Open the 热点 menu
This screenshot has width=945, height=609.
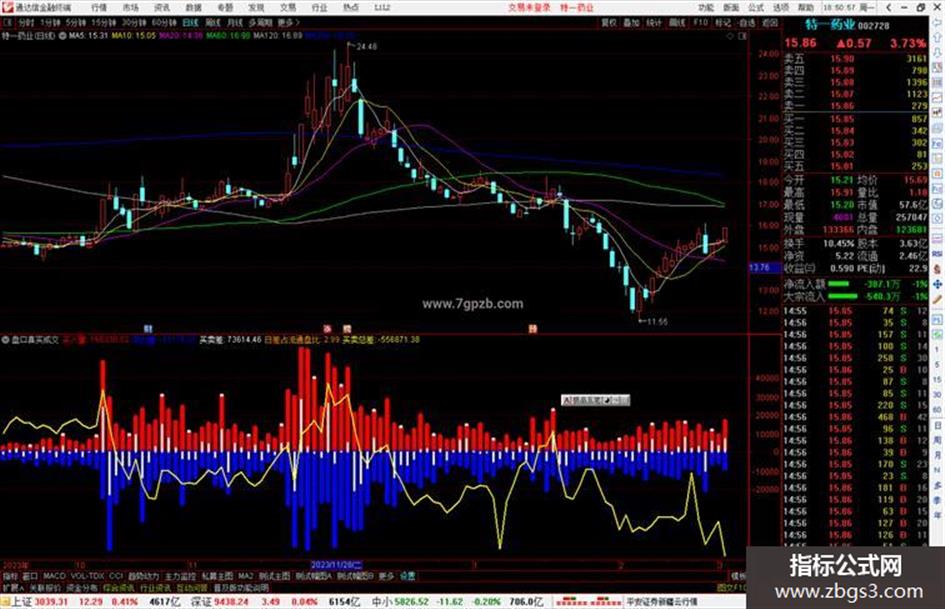(351, 8)
